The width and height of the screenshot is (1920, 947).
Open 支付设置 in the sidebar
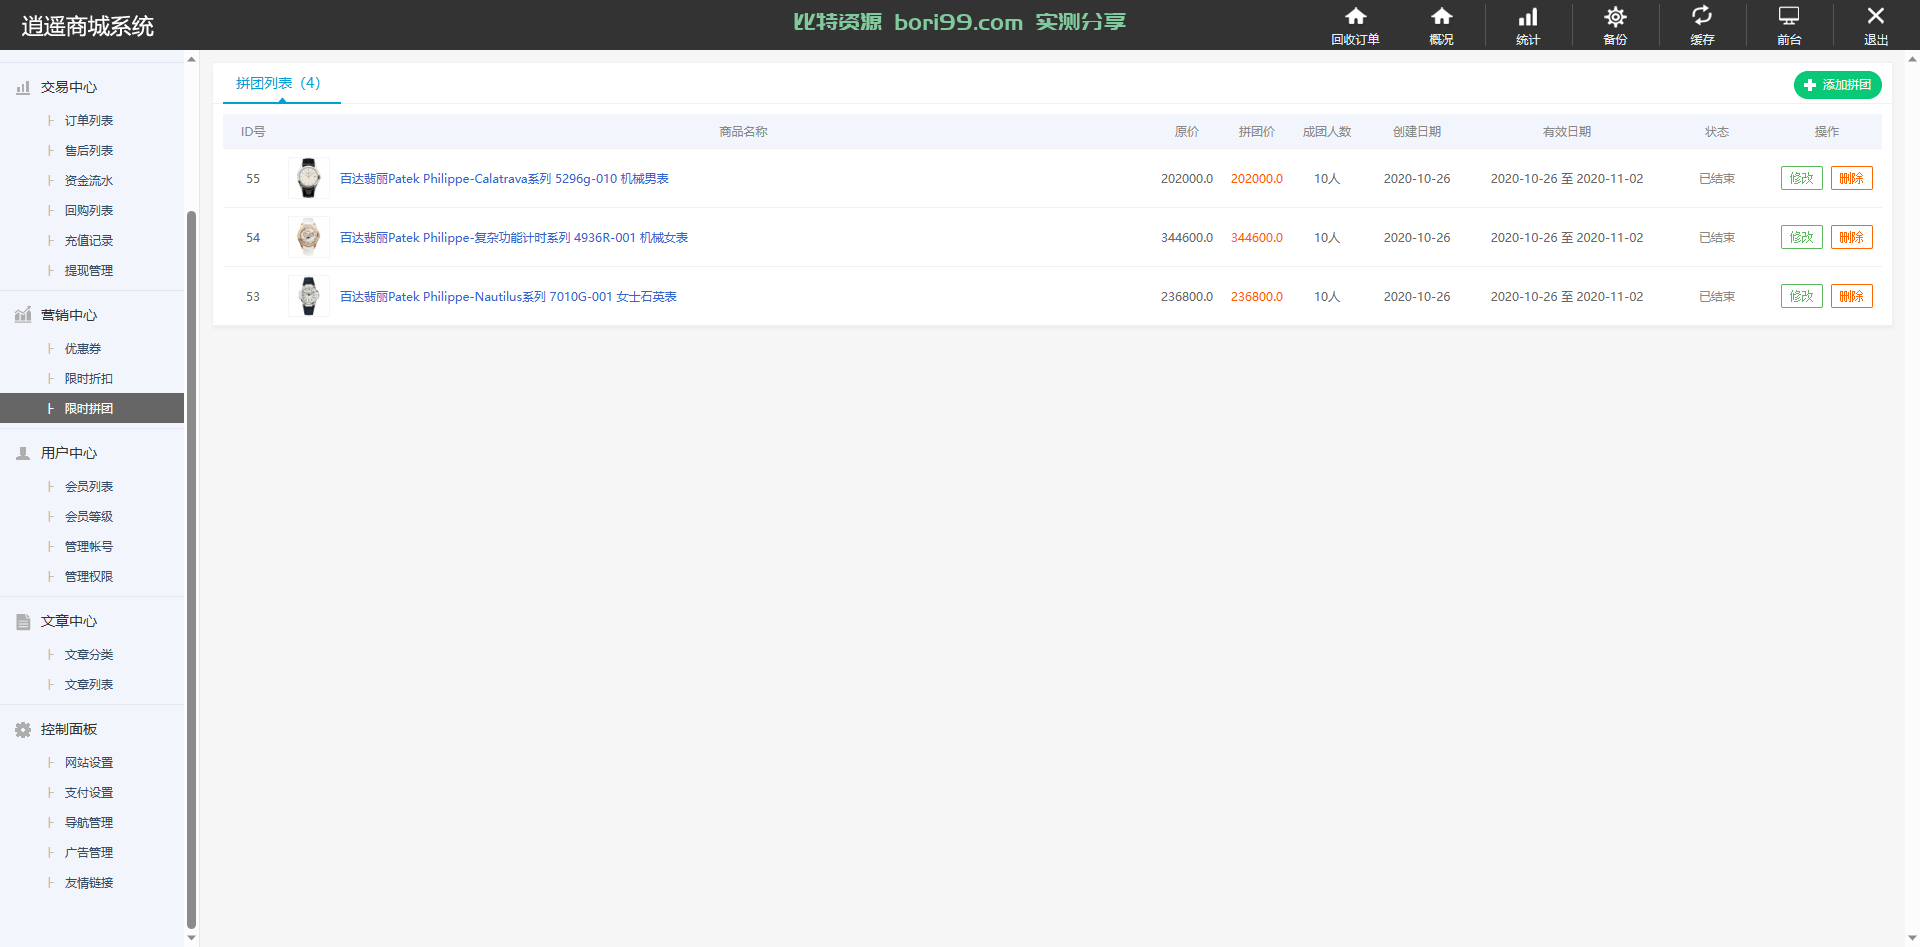pos(89,793)
